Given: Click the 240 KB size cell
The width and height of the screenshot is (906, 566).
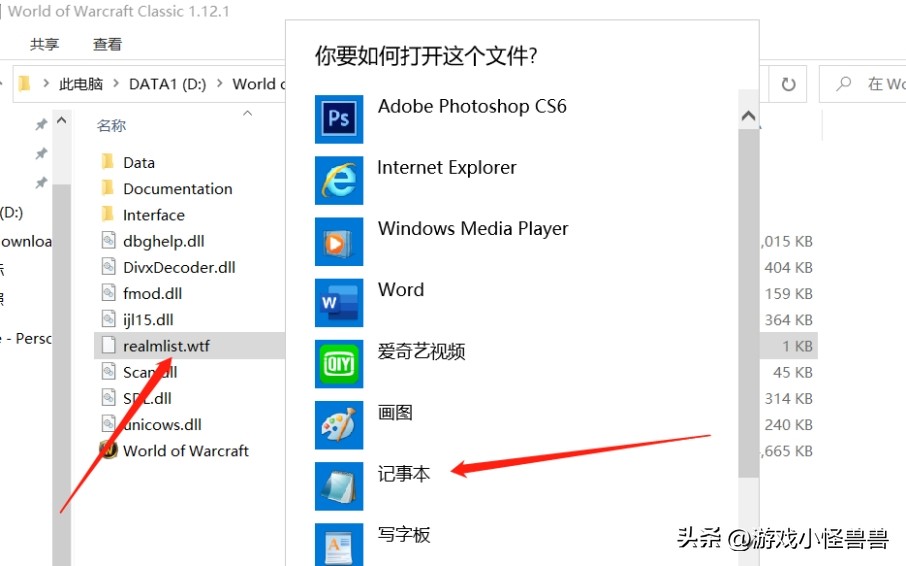Looking at the screenshot, I should tap(789, 424).
